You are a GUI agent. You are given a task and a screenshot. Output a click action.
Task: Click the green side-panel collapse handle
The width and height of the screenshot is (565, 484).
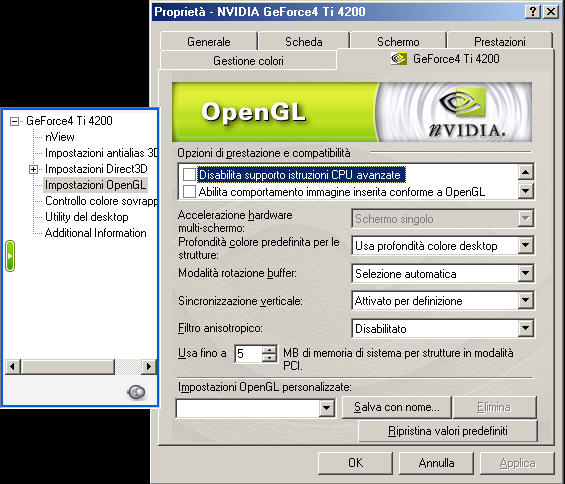[x=10, y=256]
